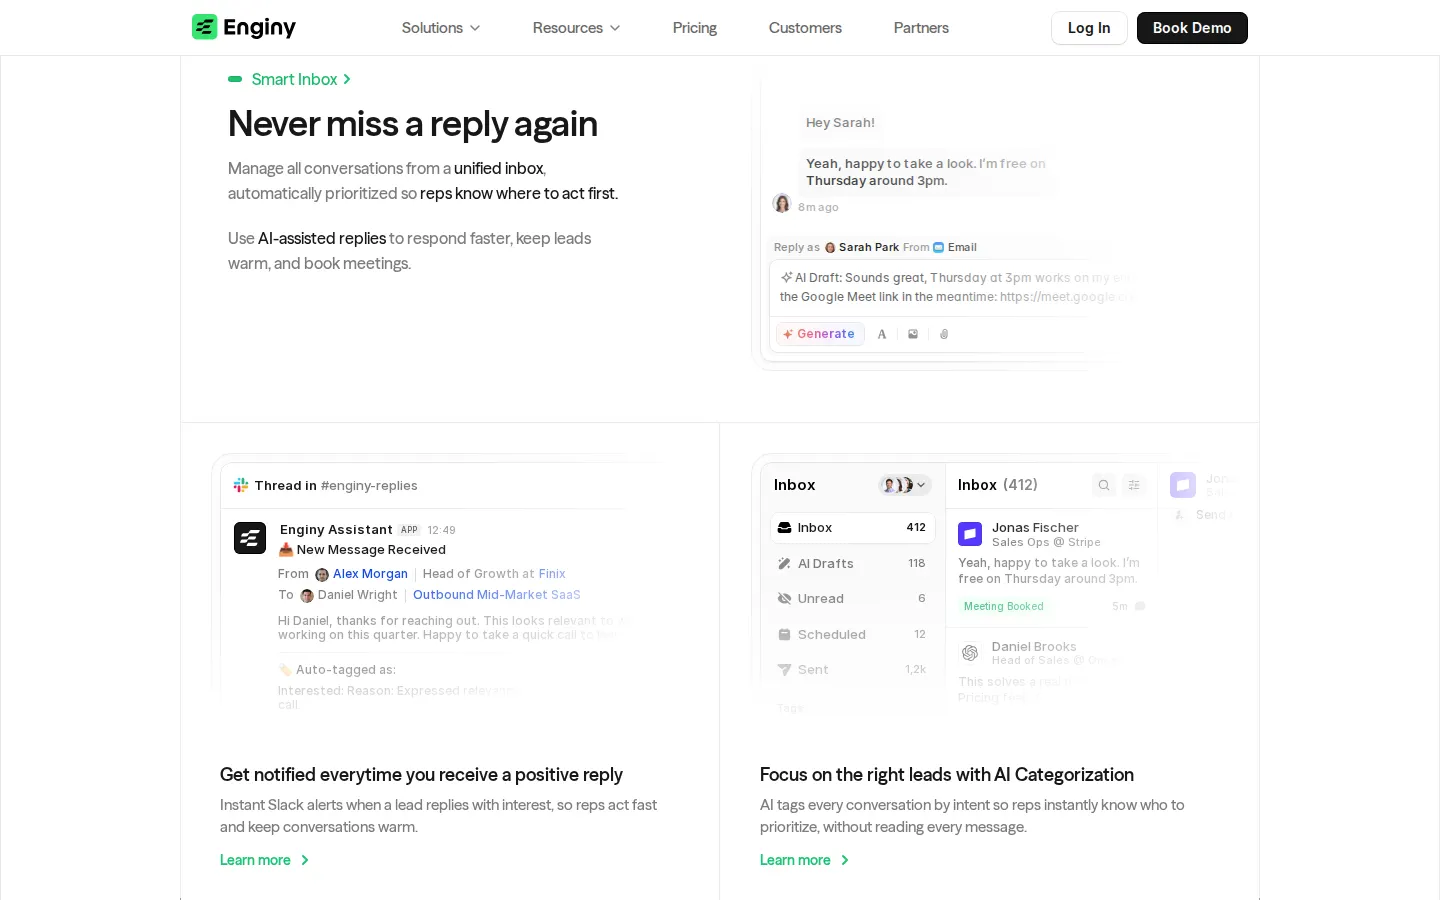The height and width of the screenshot is (900, 1440).
Task: Go to the Pricing page
Action: pyautogui.click(x=694, y=28)
